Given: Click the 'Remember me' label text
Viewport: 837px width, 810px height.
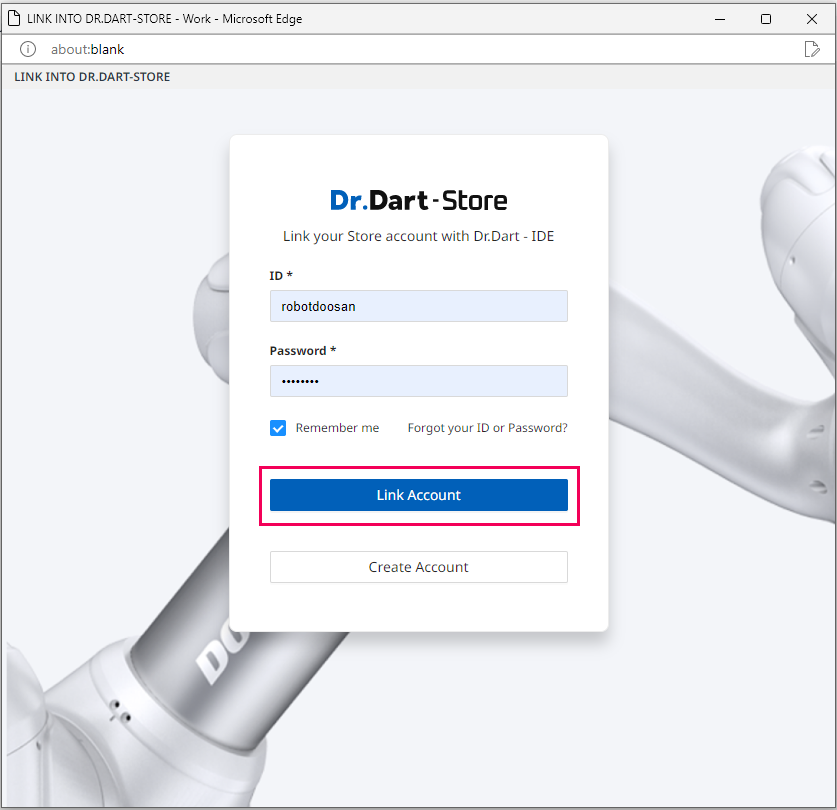Looking at the screenshot, I should (x=337, y=428).
